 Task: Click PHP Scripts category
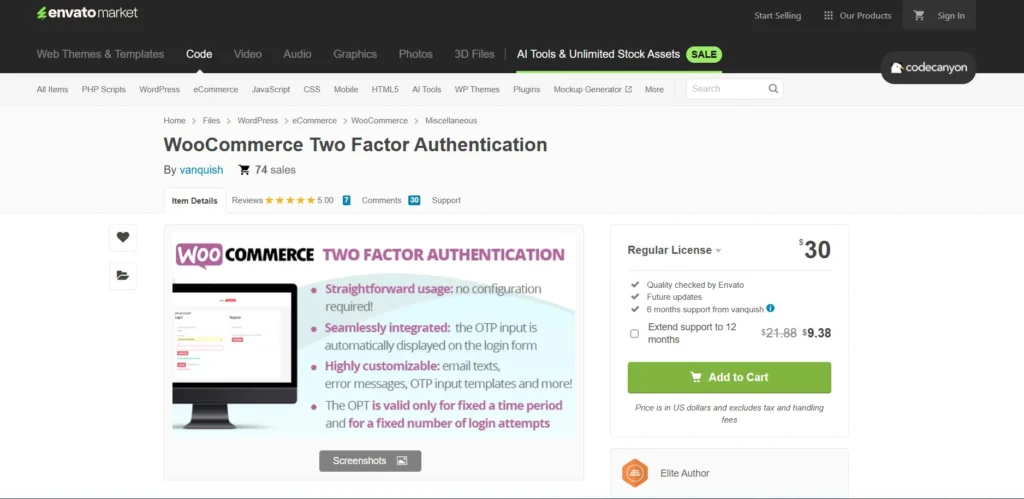104,89
